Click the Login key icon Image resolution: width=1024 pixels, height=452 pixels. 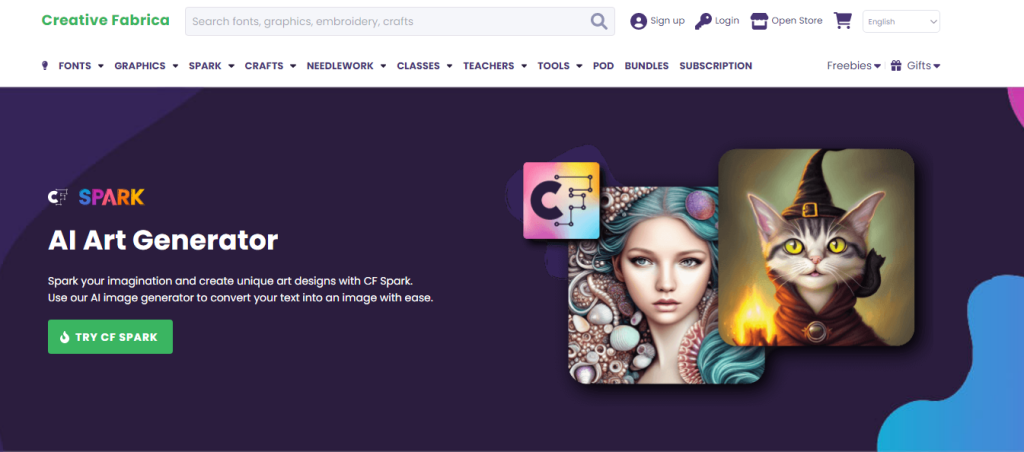703,21
